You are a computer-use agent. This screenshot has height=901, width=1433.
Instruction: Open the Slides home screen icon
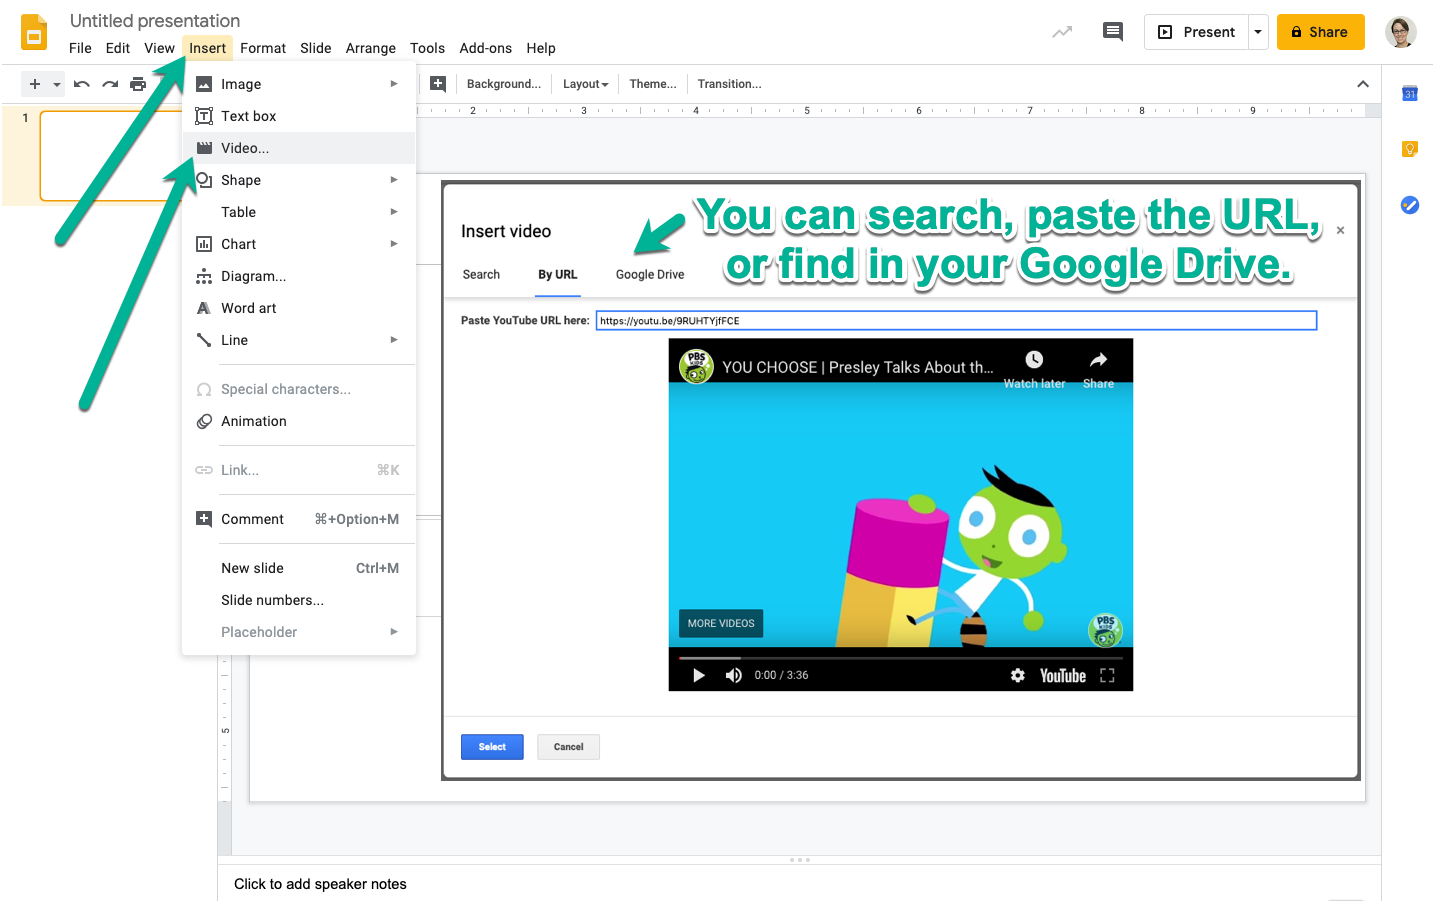(x=33, y=31)
